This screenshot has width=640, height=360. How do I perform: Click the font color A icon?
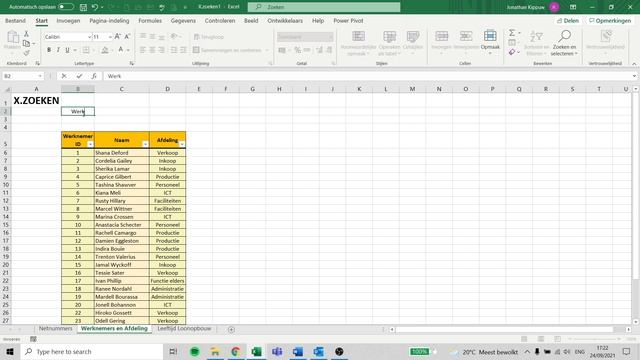pos(121,50)
